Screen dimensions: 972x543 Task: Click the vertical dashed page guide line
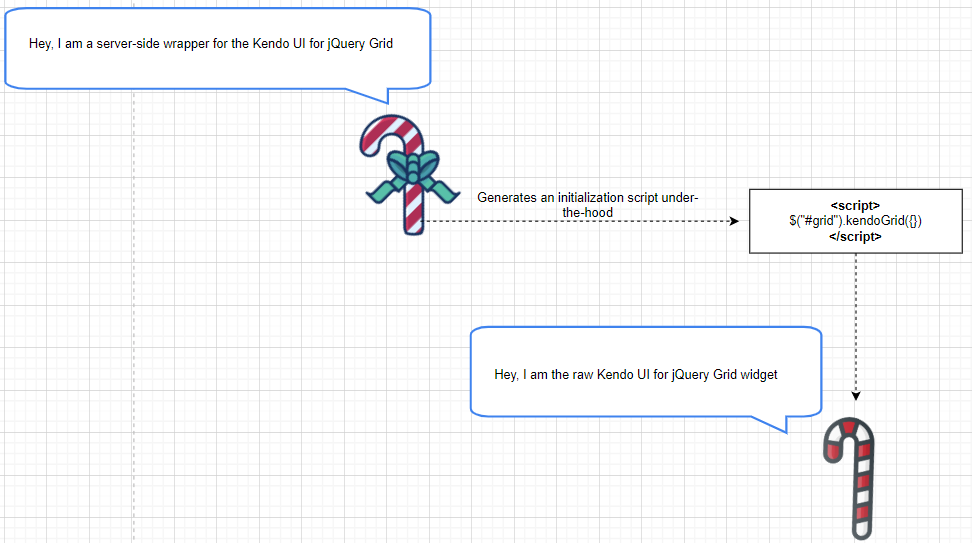(x=133, y=316)
